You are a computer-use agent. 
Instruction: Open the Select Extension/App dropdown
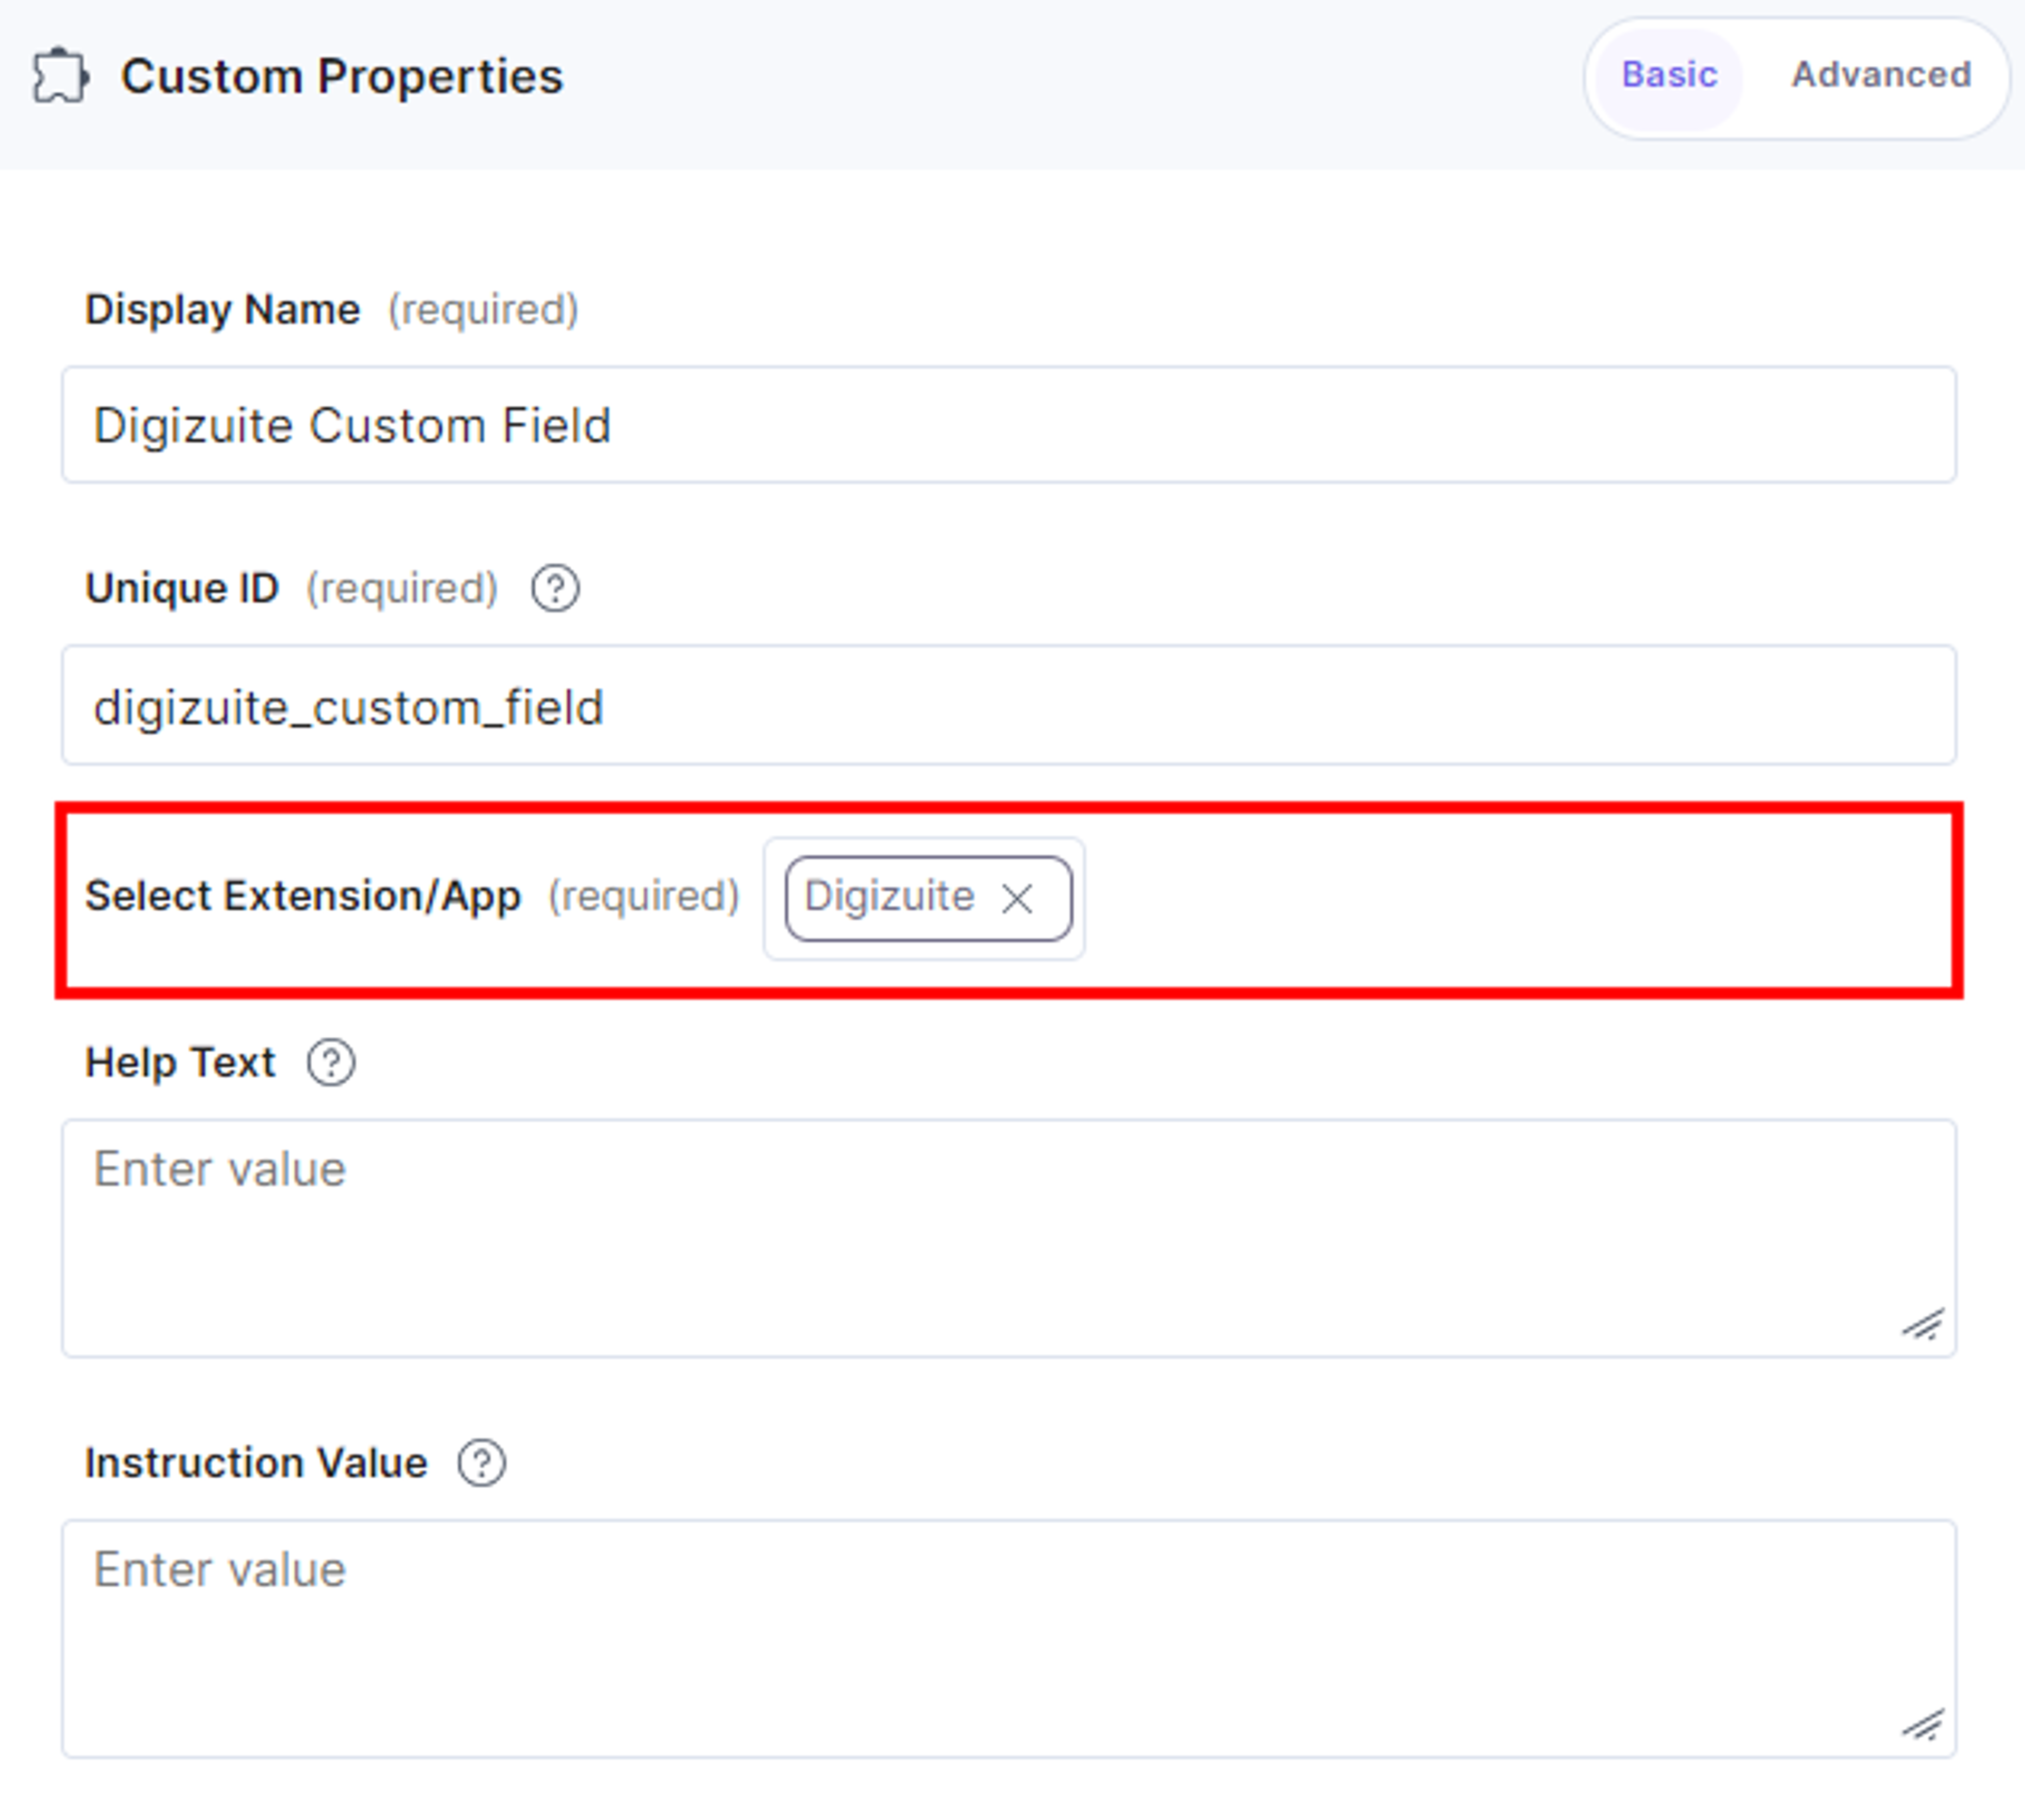[924, 898]
